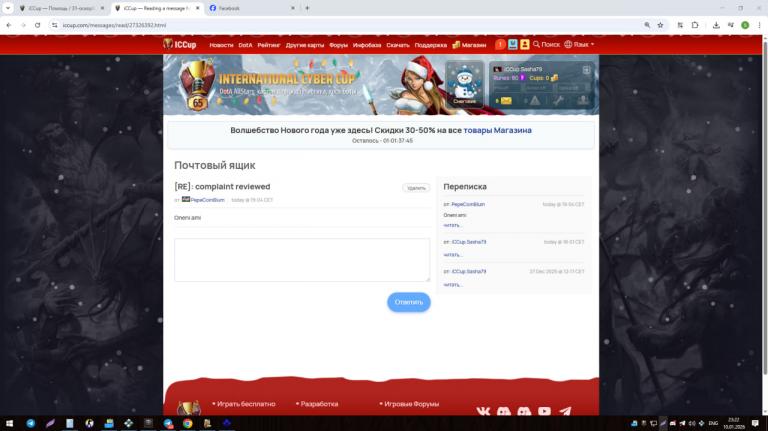Open the Скачать menu item
This screenshot has height=431, width=768.
click(x=398, y=45)
